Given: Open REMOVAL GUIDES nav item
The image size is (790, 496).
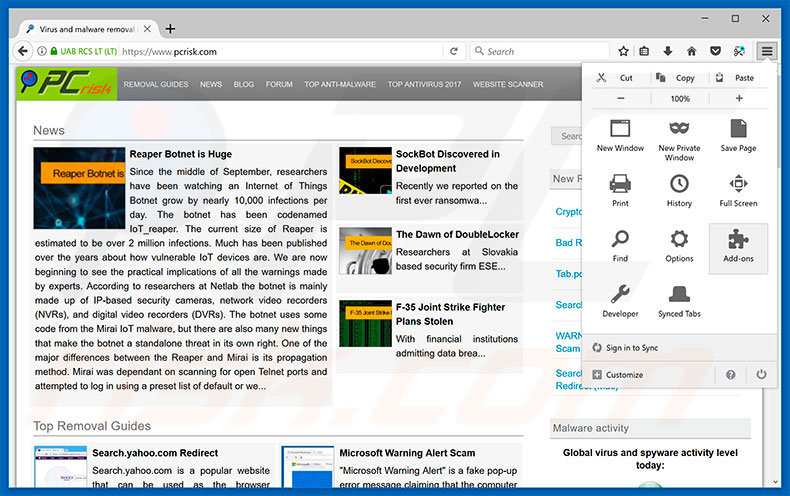Looking at the screenshot, I should pyautogui.click(x=156, y=85).
